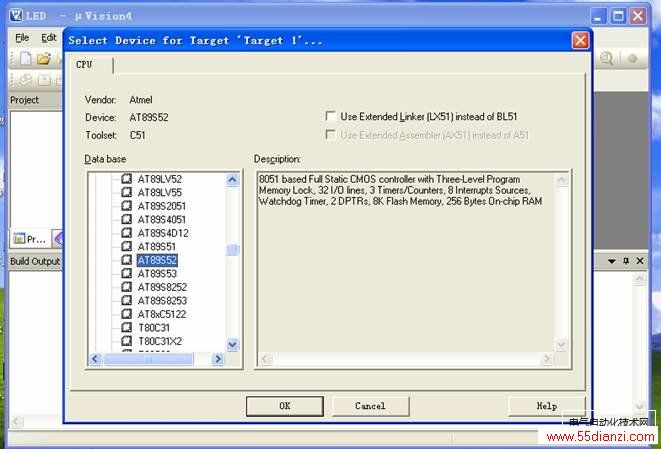Open the Build Output panel dropdown arrow

(x=612, y=261)
